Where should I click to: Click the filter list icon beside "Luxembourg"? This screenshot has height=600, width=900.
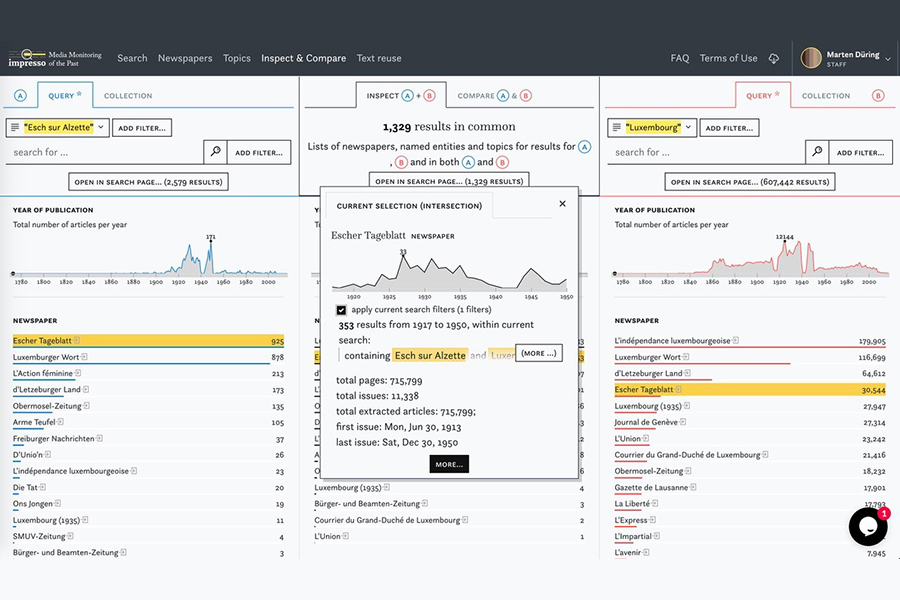[616, 127]
